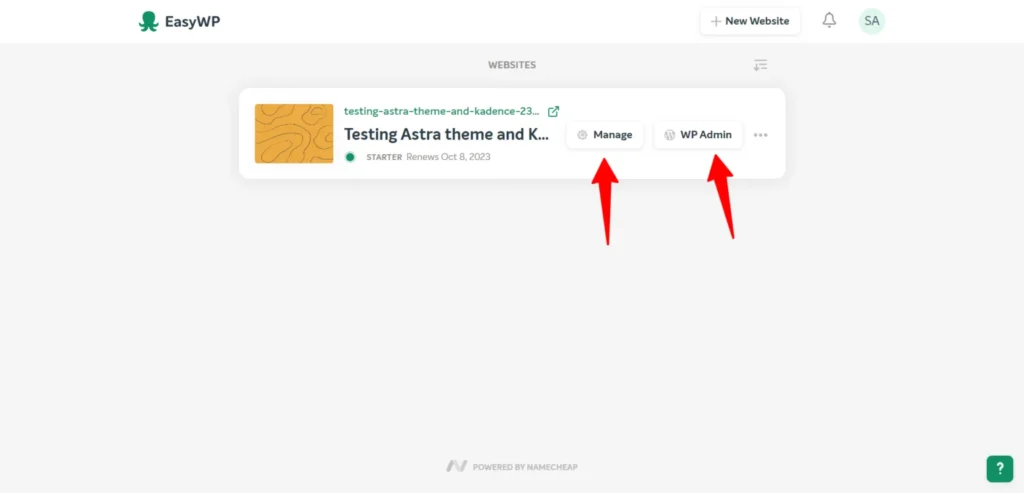Click the green site status indicator

click(x=350, y=157)
